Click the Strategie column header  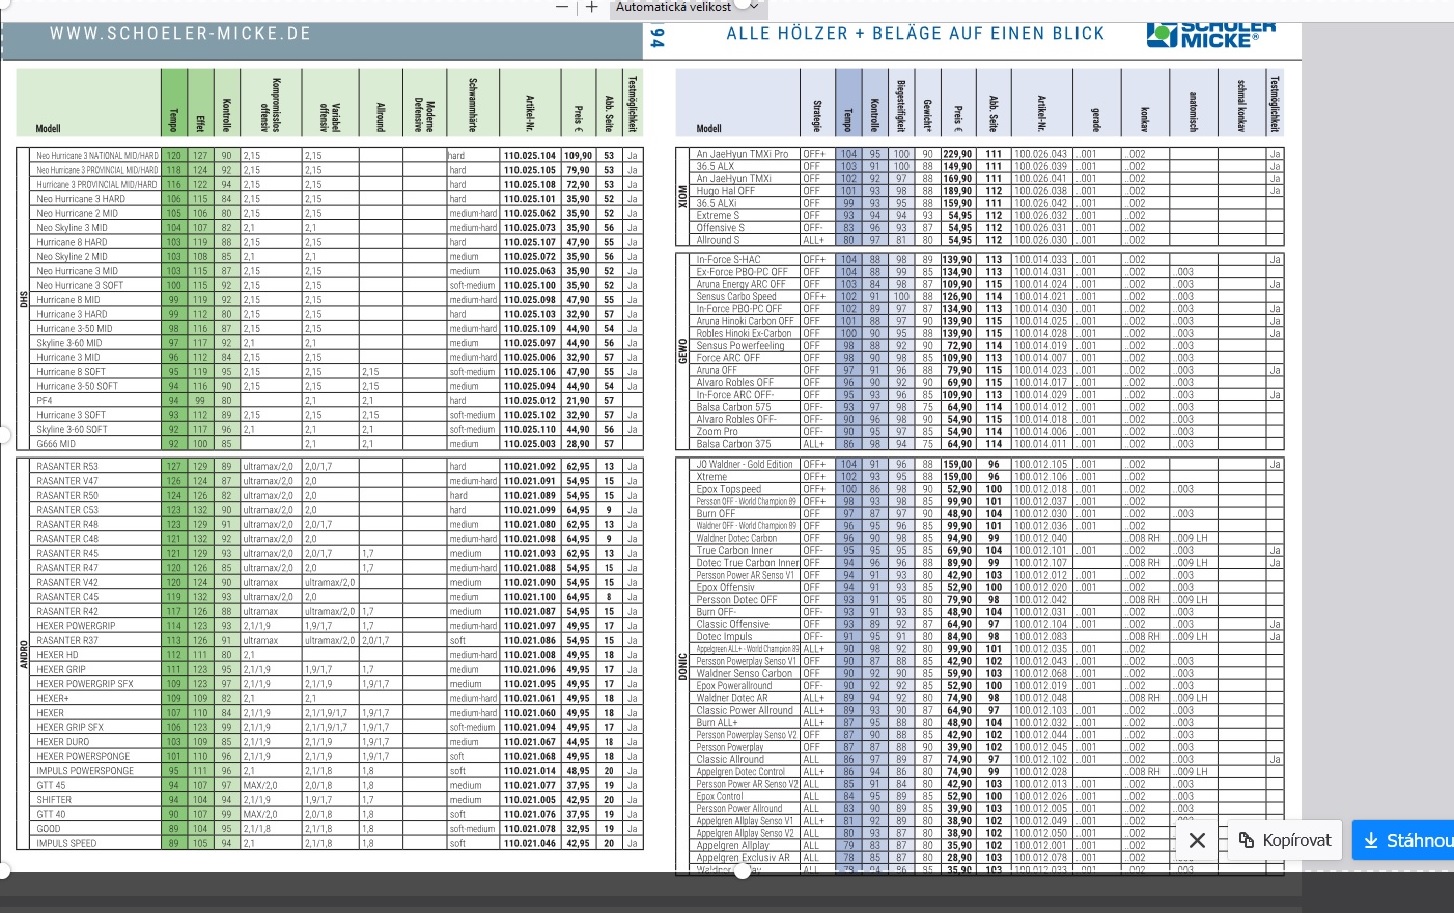pos(817,116)
